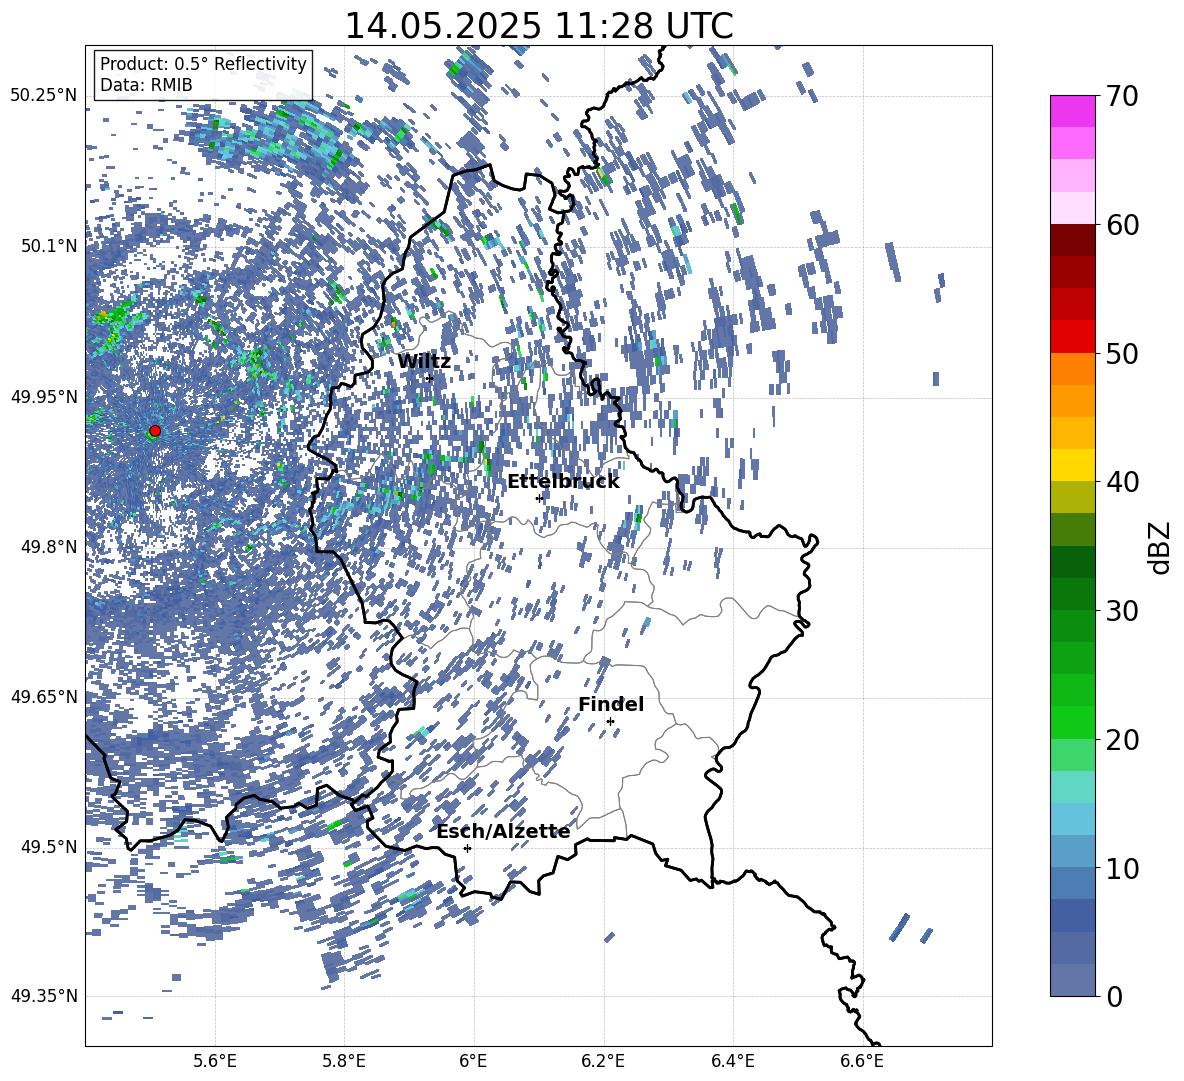The image size is (1184, 1081).
Task: Click the colorbar tick label 40
Action: point(1122,482)
